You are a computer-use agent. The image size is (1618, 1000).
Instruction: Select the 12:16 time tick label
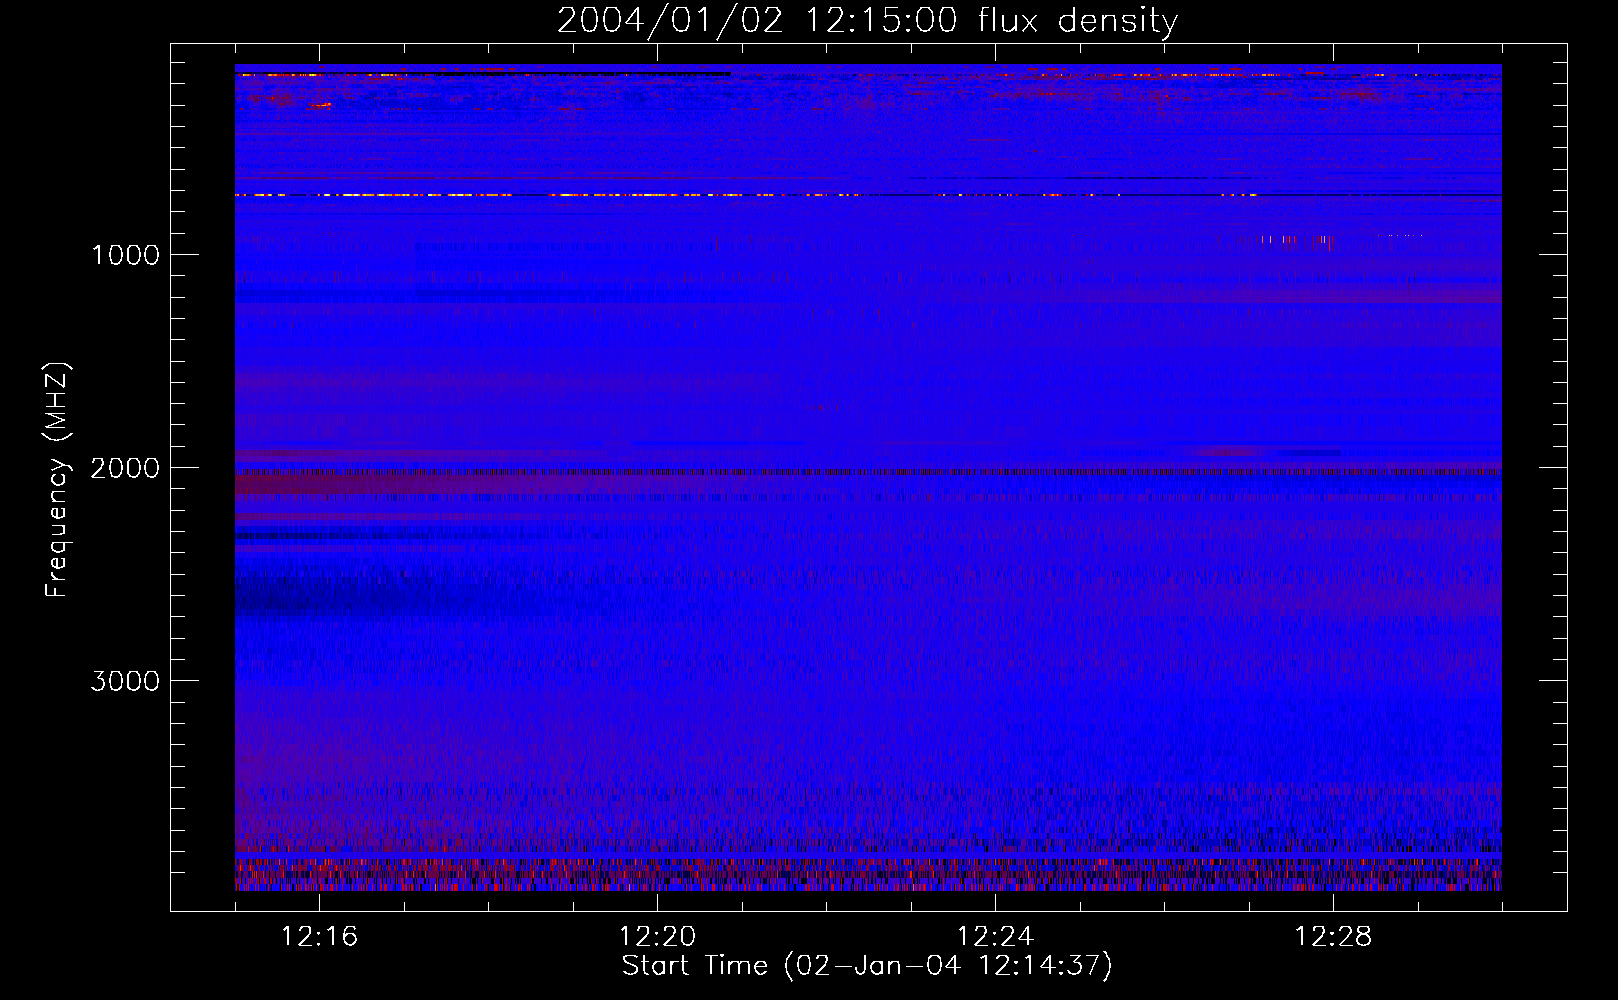[319, 937]
